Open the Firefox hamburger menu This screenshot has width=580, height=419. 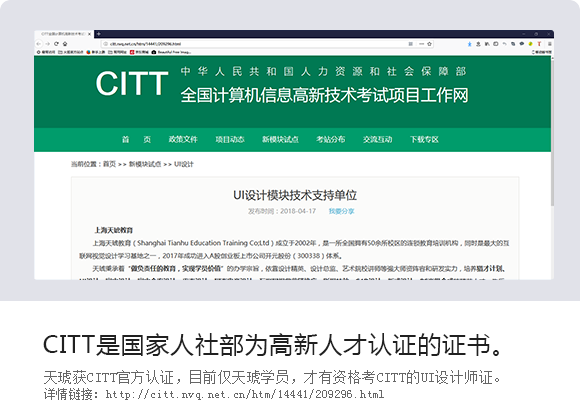click(550, 44)
